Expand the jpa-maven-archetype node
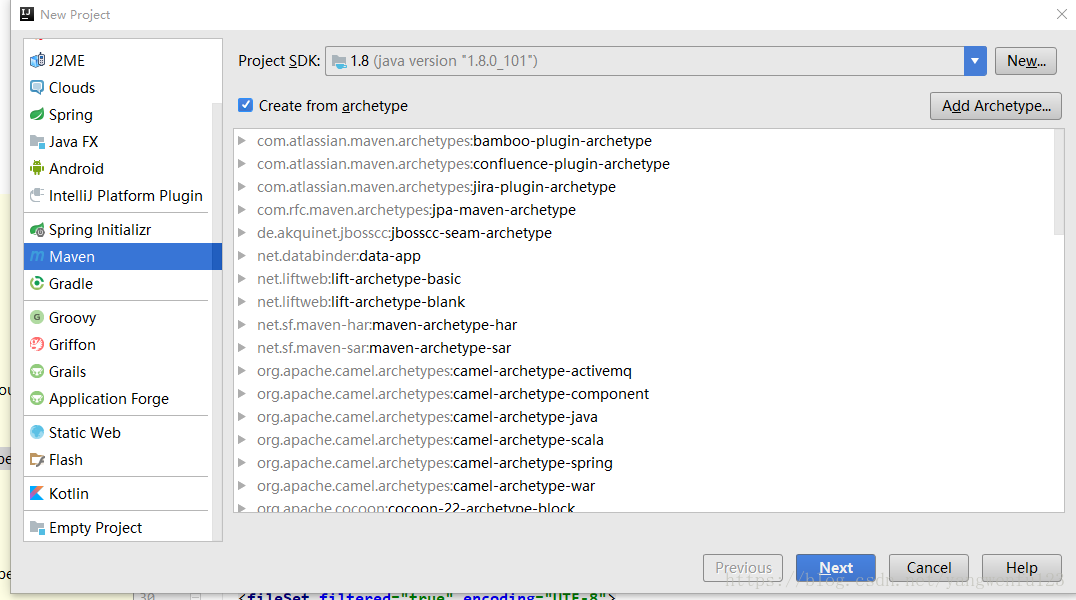The image size is (1076, 600). (x=242, y=209)
